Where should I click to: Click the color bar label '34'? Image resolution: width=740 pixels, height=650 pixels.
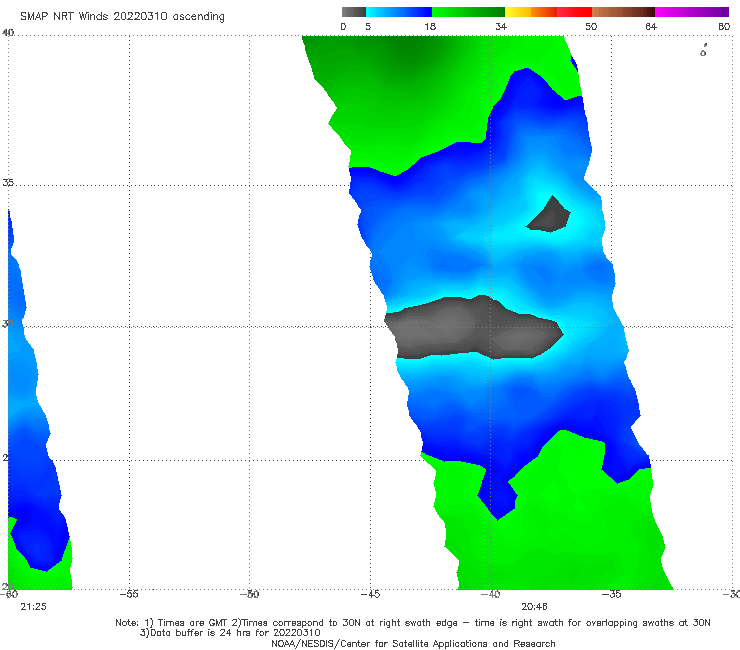pyautogui.click(x=501, y=26)
